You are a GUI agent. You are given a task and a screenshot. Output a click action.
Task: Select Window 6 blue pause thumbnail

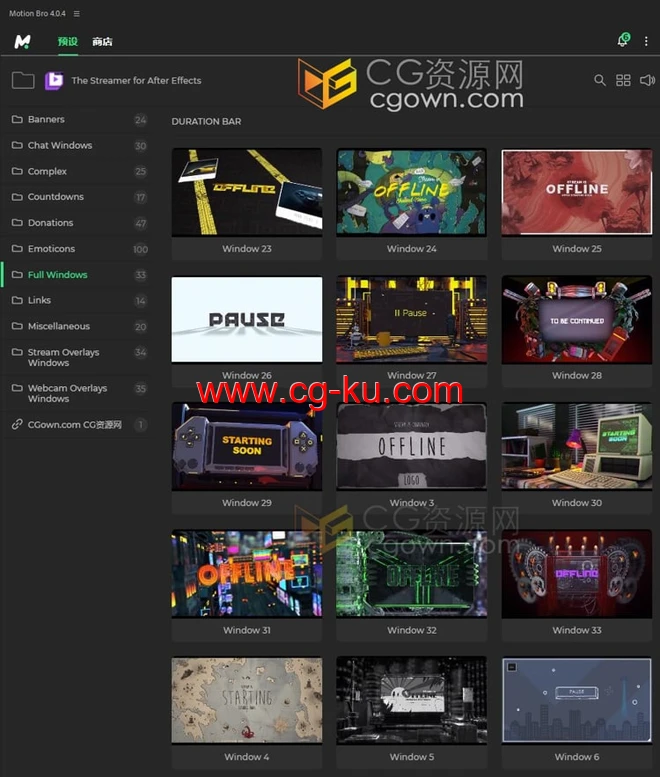577,700
